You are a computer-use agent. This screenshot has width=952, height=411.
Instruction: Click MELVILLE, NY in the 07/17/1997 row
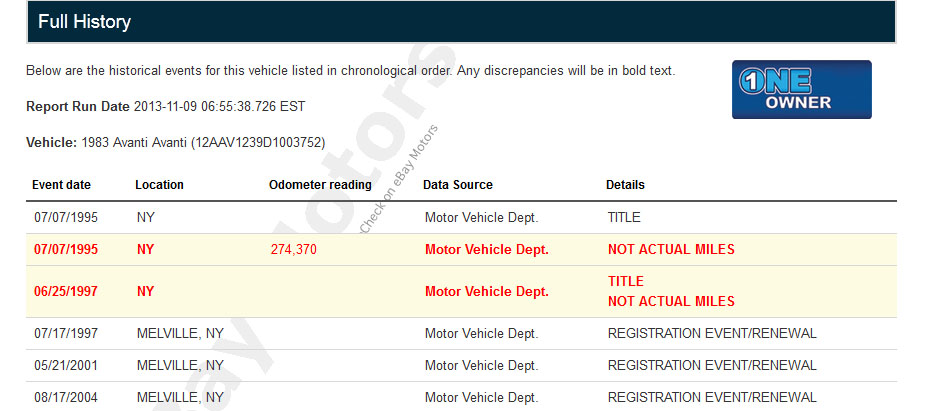[x=180, y=334]
